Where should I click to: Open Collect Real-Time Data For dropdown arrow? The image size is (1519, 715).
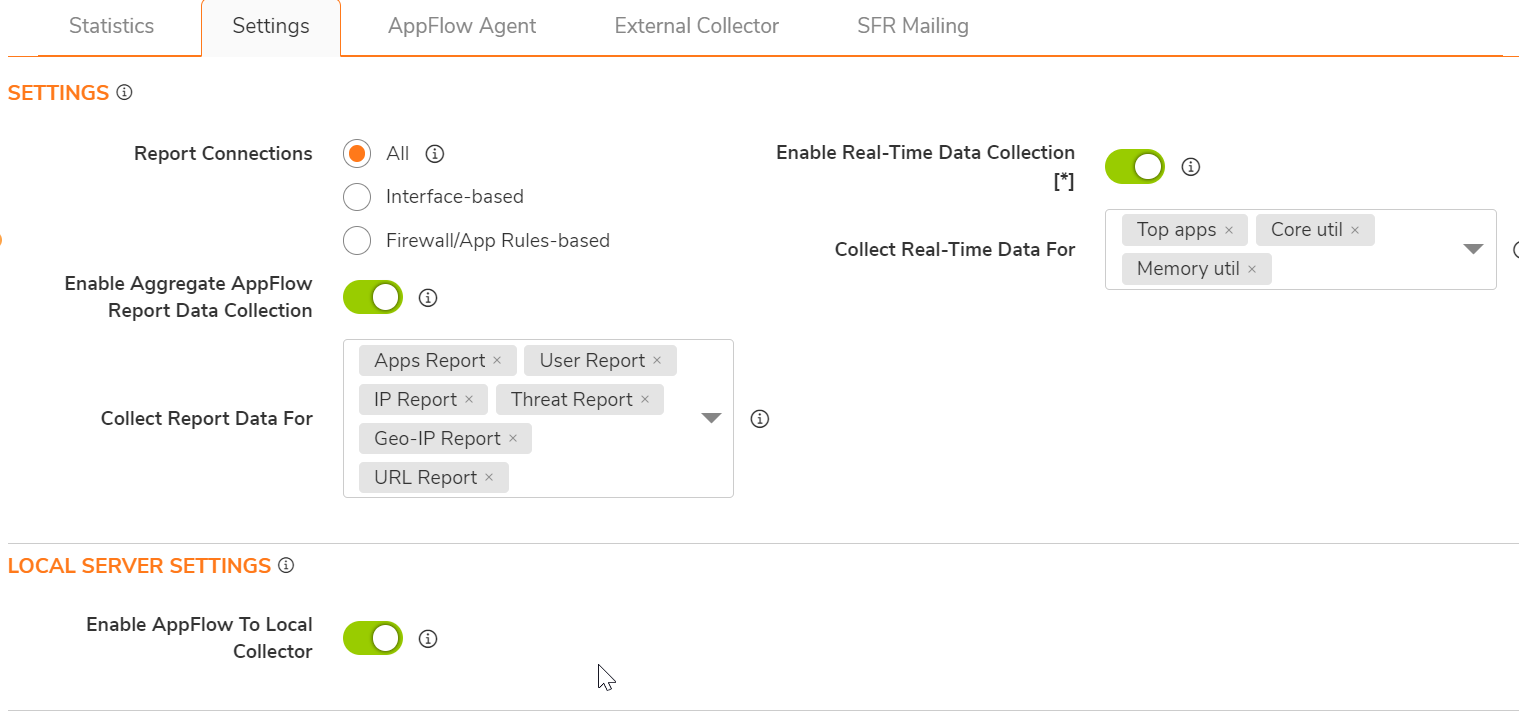click(x=1473, y=249)
